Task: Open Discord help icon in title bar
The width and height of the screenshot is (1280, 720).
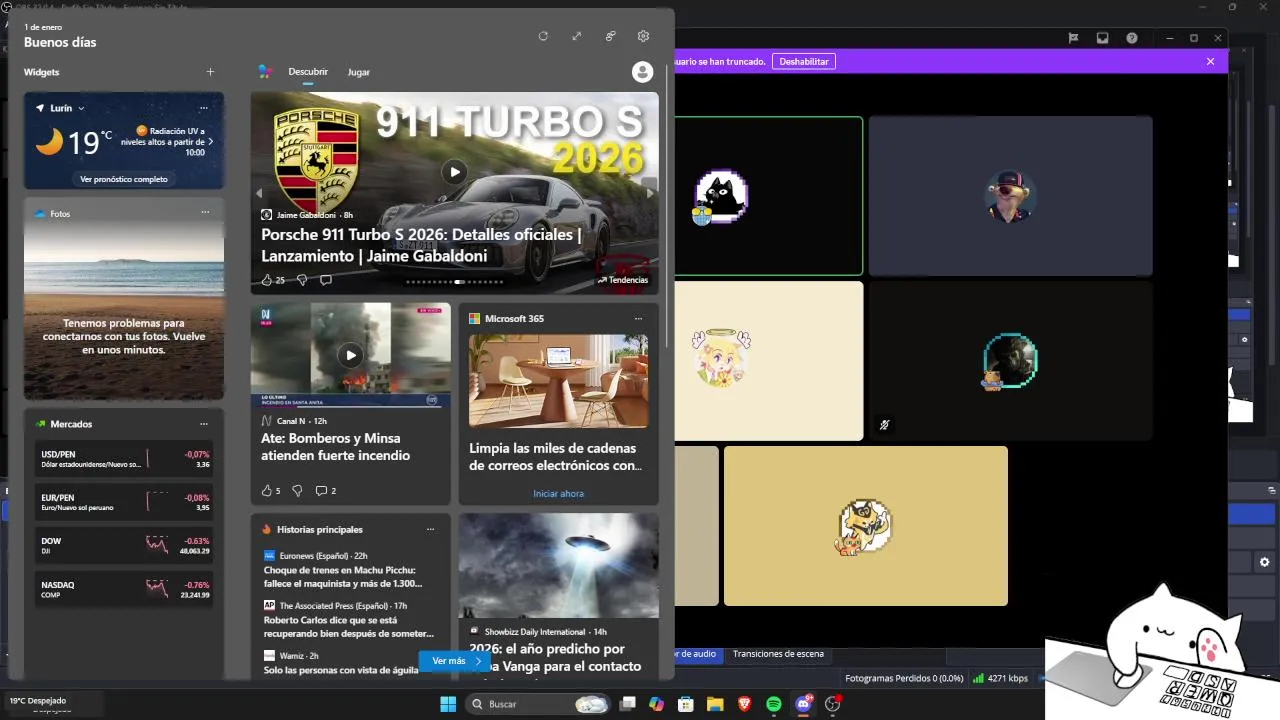Action: click(1132, 38)
